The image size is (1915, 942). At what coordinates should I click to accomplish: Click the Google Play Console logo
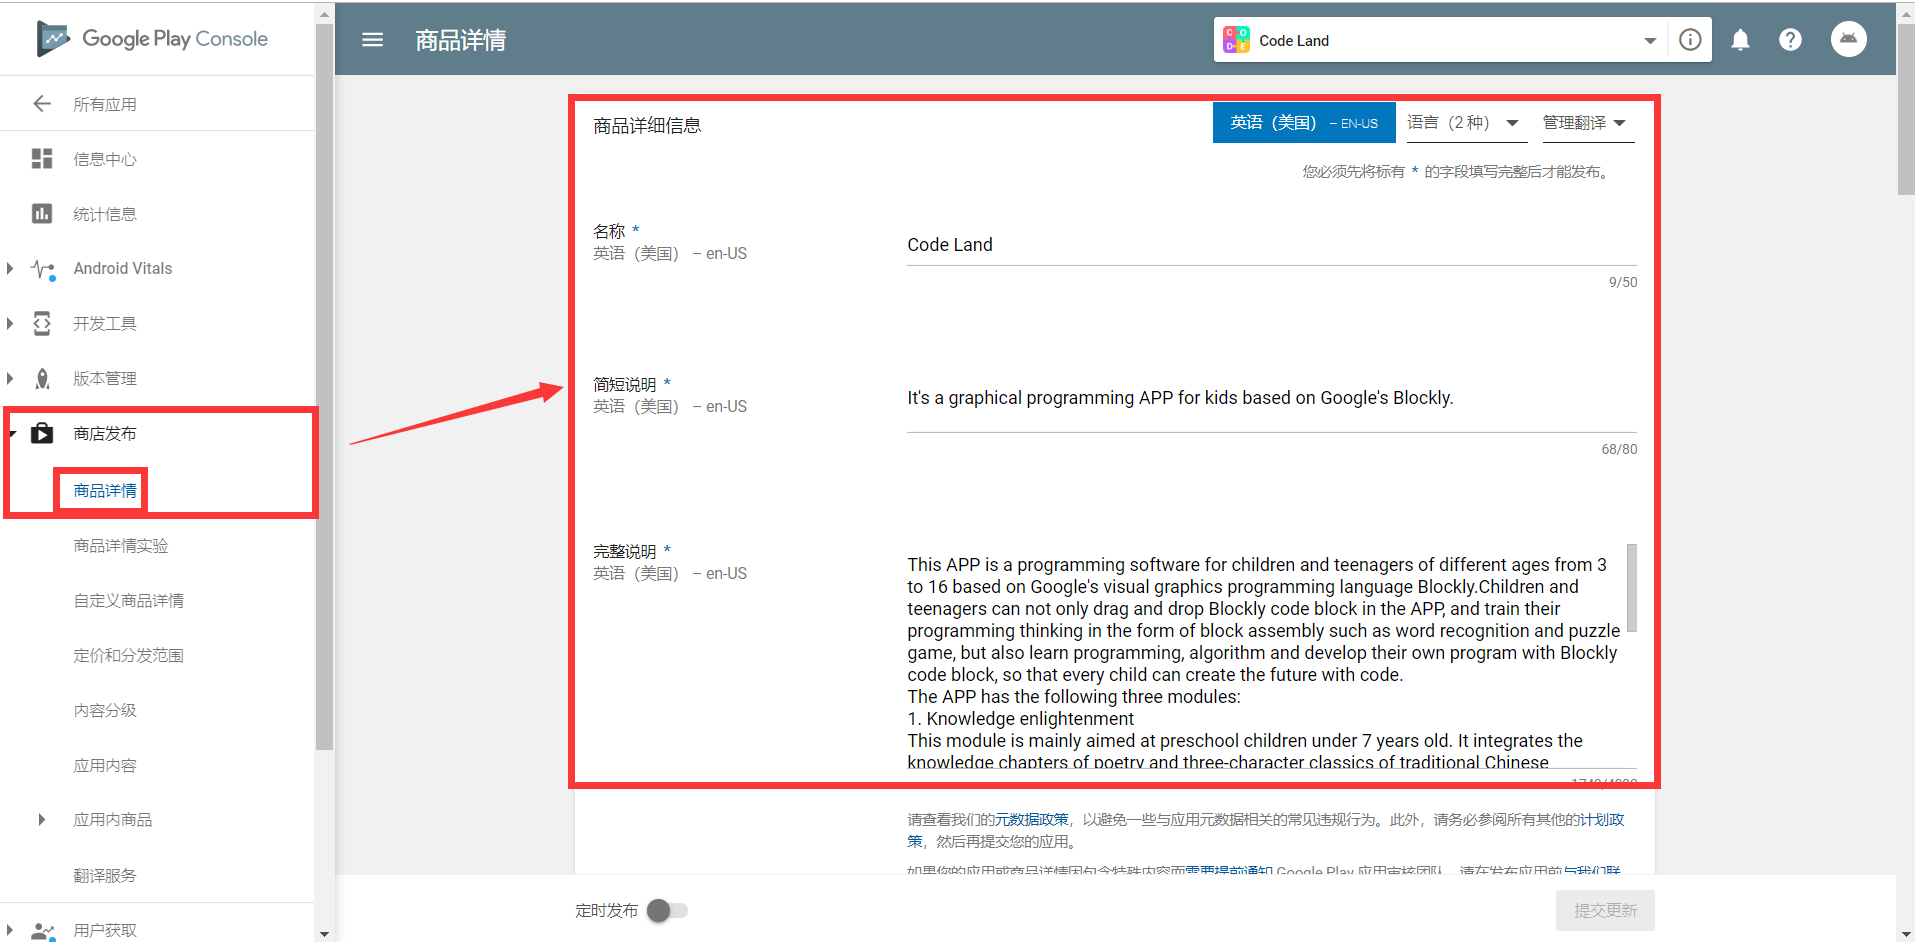152,39
